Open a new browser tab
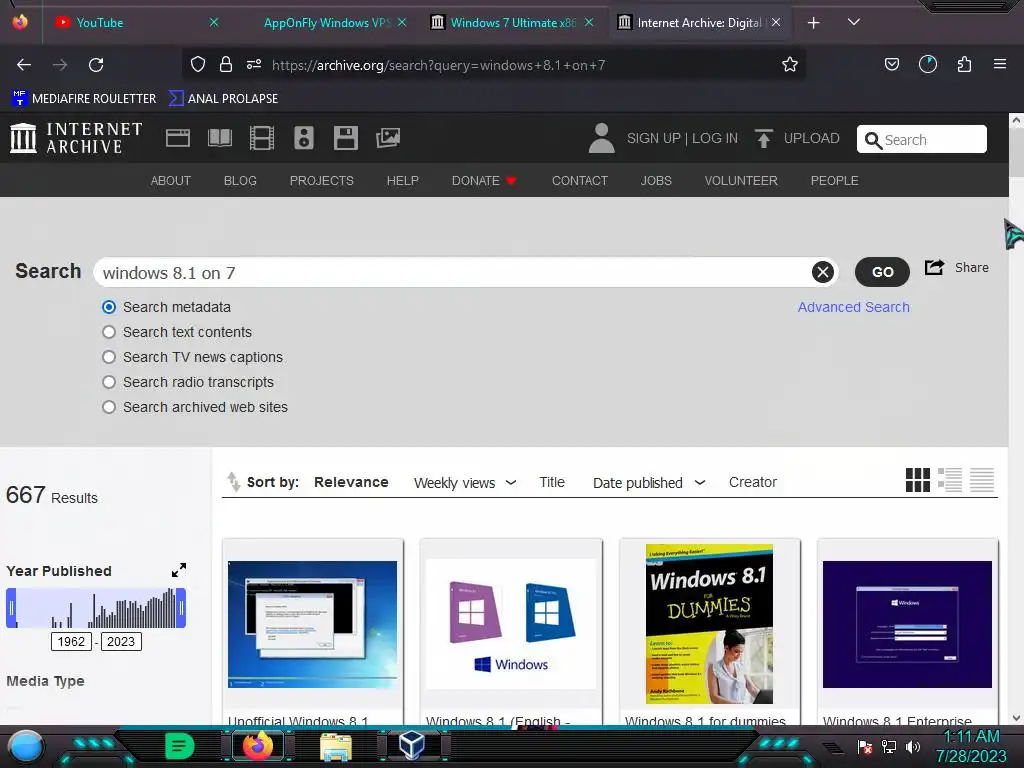Screen dimensions: 1024x768 (814, 23)
